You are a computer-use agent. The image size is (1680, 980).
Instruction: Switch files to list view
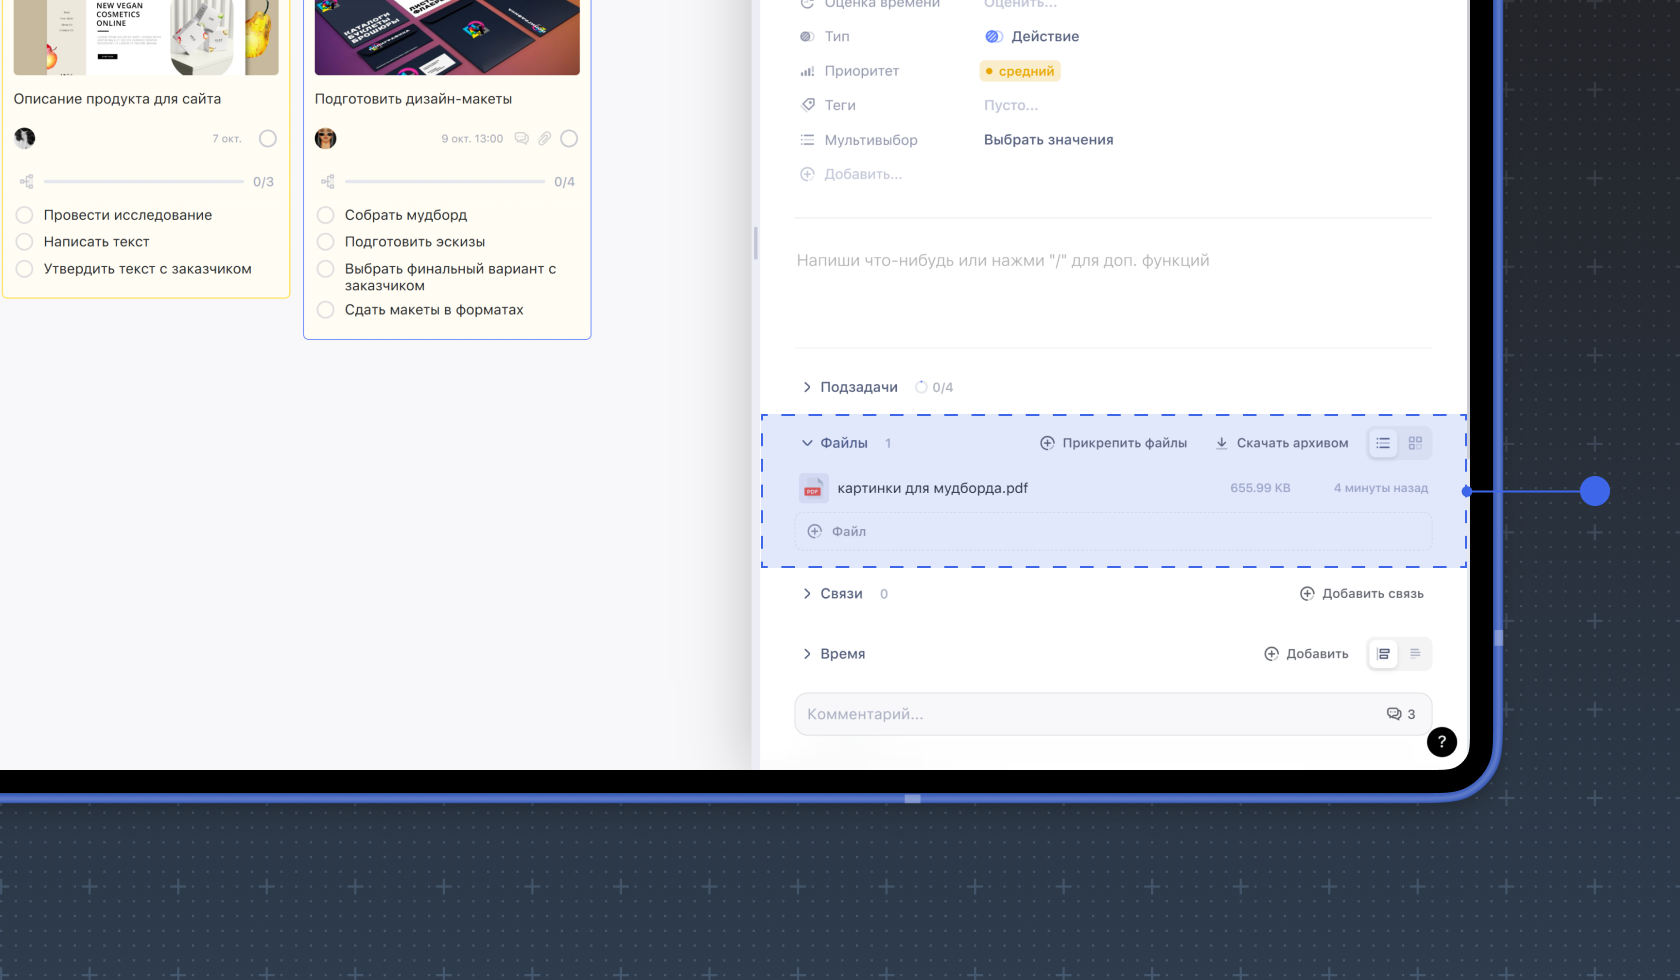[1383, 443]
